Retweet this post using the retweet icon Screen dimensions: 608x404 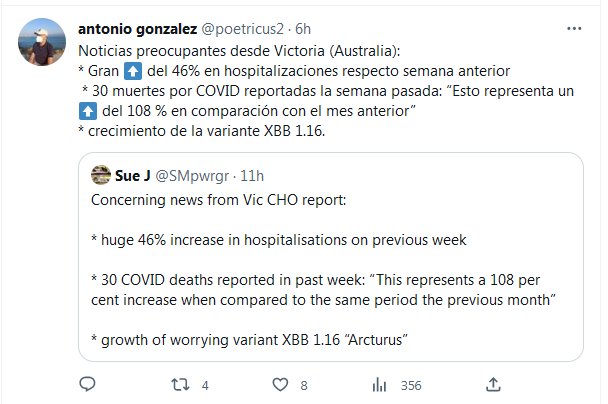click(x=176, y=383)
